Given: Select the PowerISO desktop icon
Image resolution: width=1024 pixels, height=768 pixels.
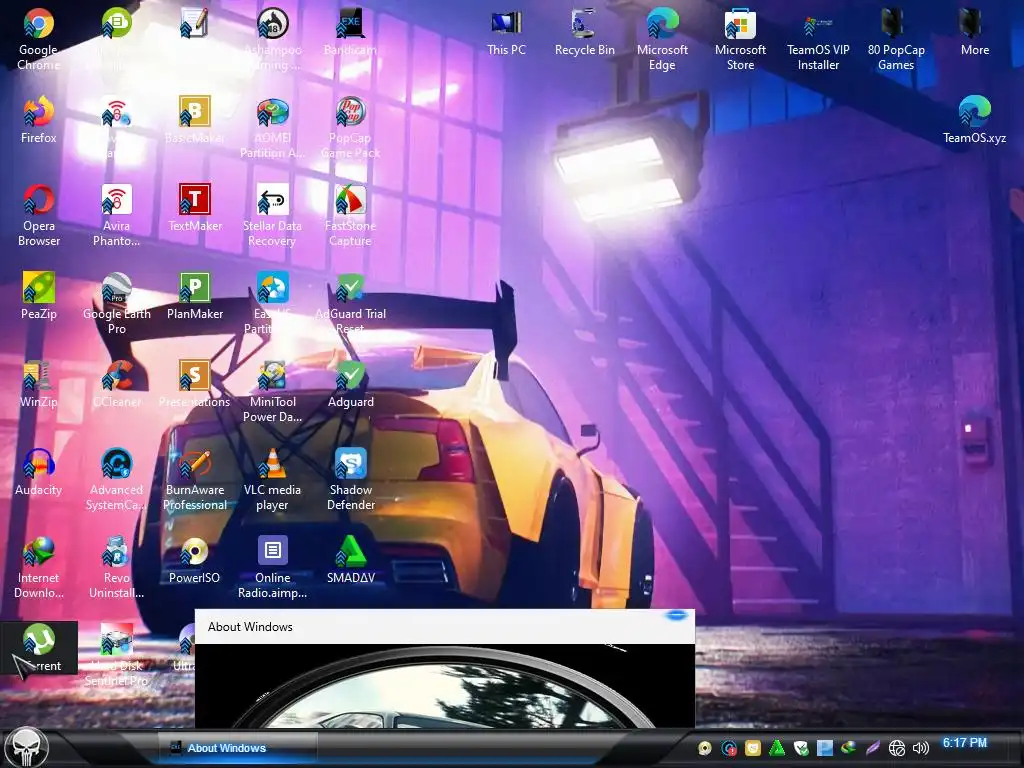Looking at the screenshot, I should (195, 552).
